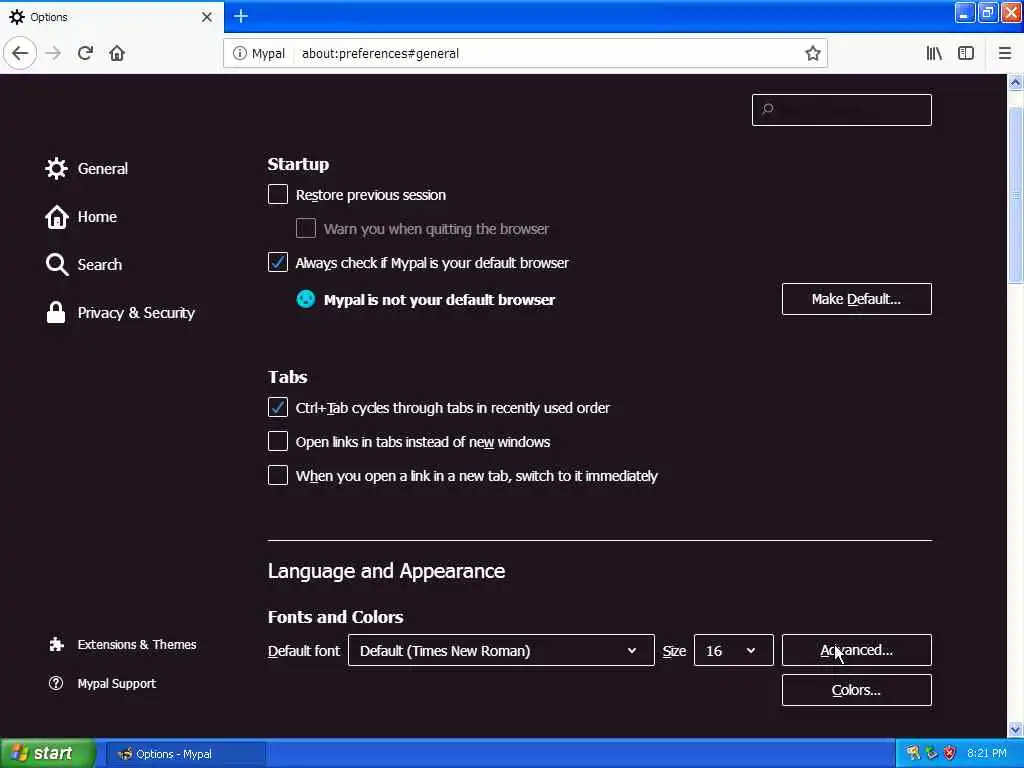
Task: Open a new tab with plus button
Action: click(x=241, y=16)
